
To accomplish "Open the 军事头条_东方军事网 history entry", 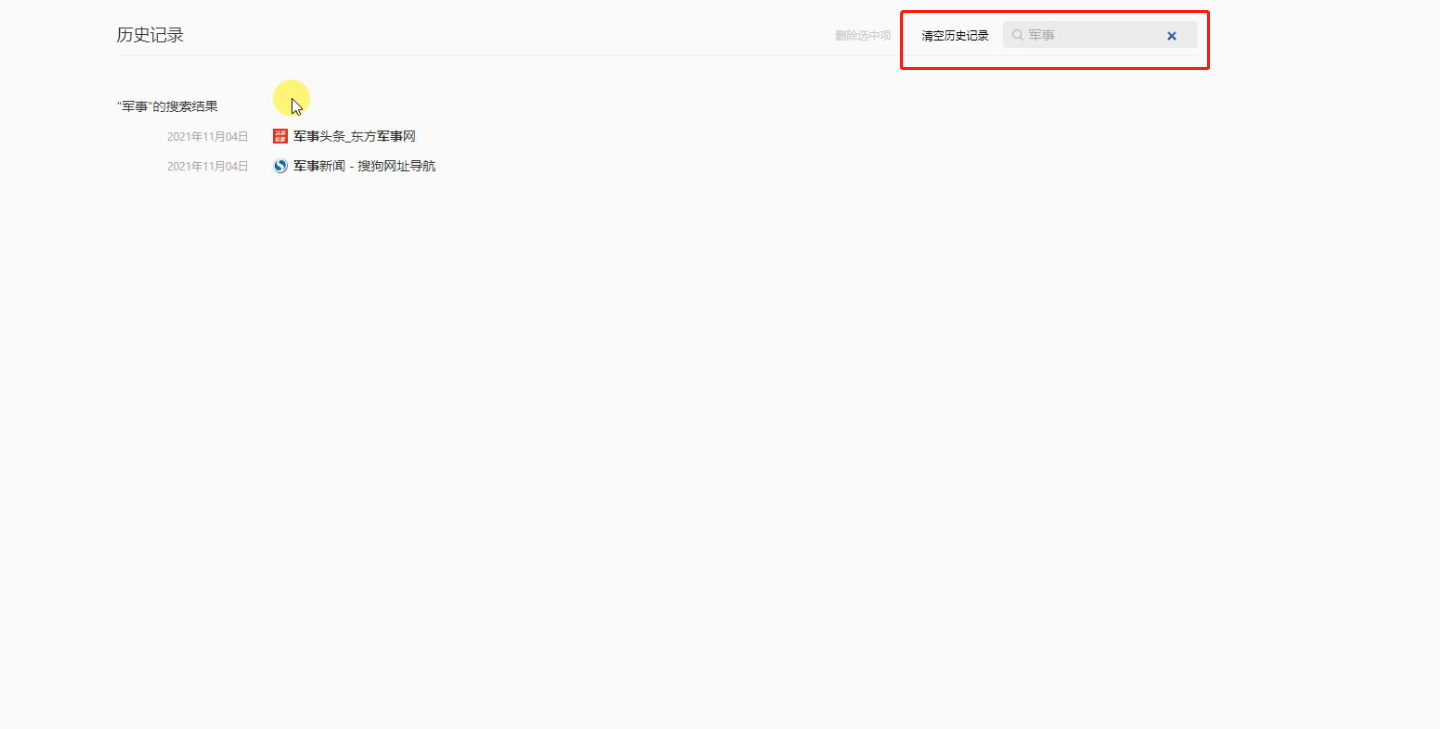I will pos(354,136).
